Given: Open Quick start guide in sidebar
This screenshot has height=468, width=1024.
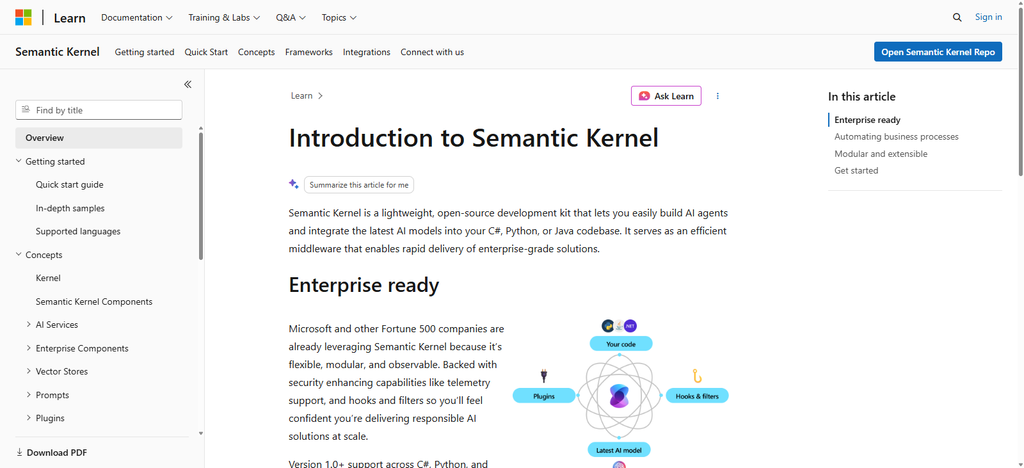Looking at the screenshot, I should [69, 185].
